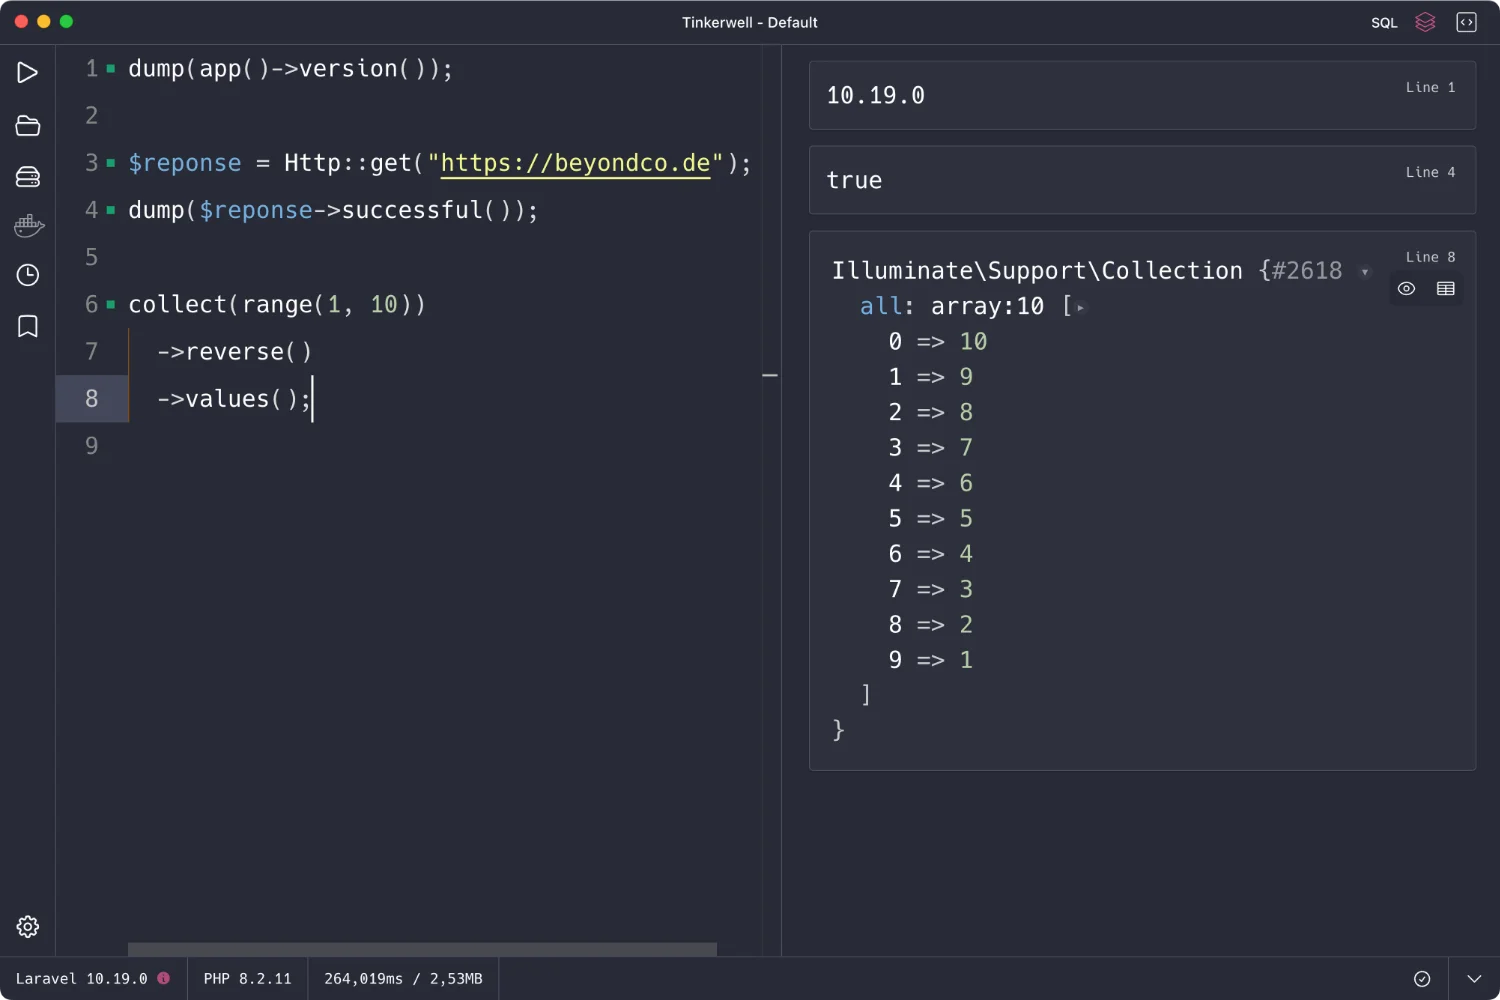
Task: Toggle the eye icon on Line 8 output
Action: click(1406, 289)
